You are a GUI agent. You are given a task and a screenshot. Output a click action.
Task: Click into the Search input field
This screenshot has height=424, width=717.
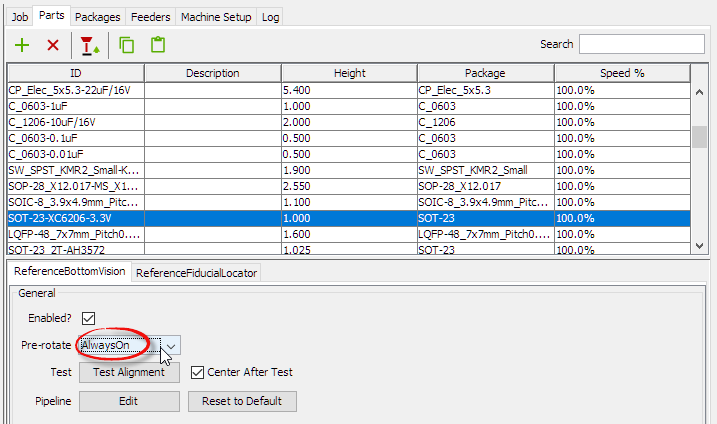coord(642,44)
